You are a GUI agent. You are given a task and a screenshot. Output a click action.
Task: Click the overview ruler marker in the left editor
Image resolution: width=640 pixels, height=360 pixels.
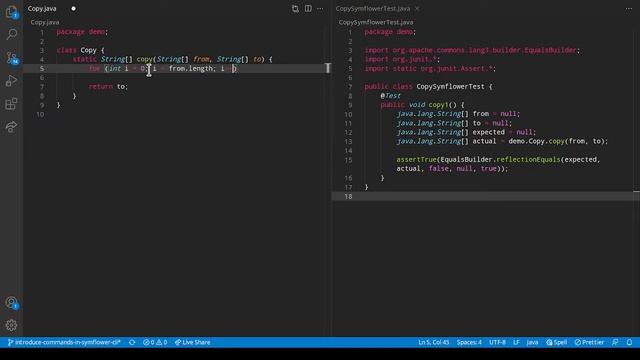pos(327,68)
